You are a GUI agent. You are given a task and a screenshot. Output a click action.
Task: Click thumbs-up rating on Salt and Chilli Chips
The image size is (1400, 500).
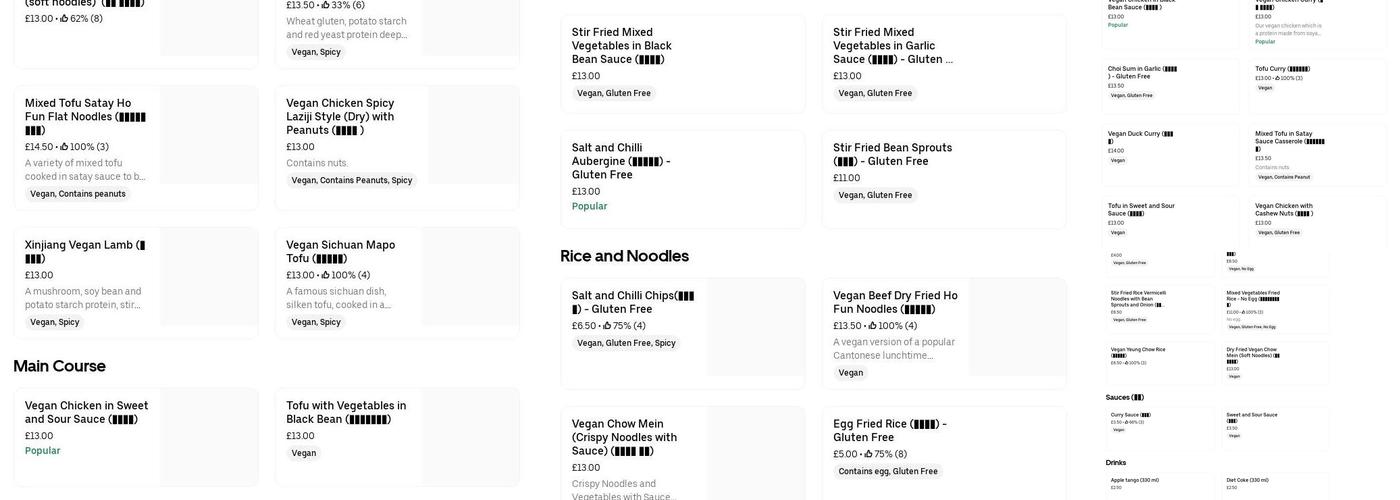(607, 326)
